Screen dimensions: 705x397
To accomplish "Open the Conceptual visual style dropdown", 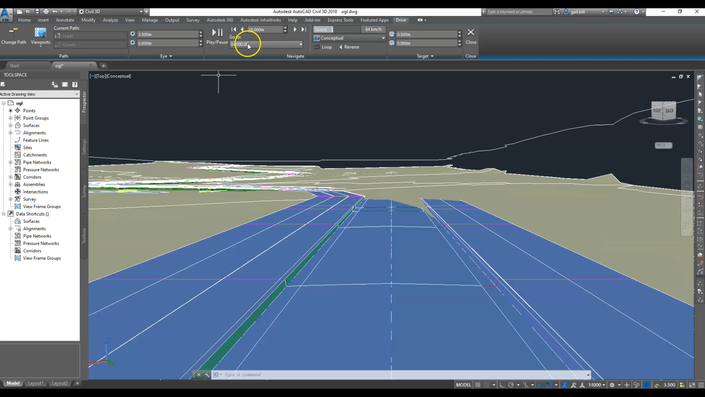I will [x=350, y=38].
